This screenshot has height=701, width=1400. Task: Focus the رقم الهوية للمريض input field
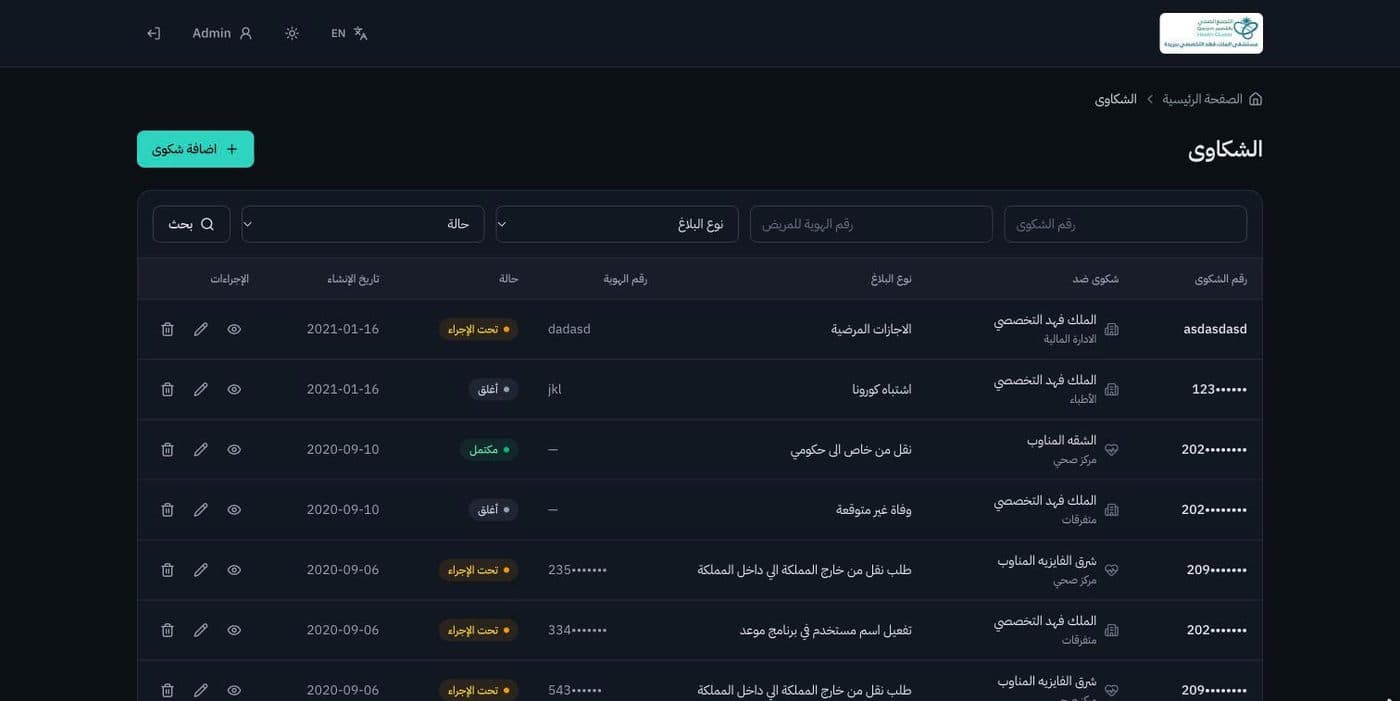tap(871, 224)
